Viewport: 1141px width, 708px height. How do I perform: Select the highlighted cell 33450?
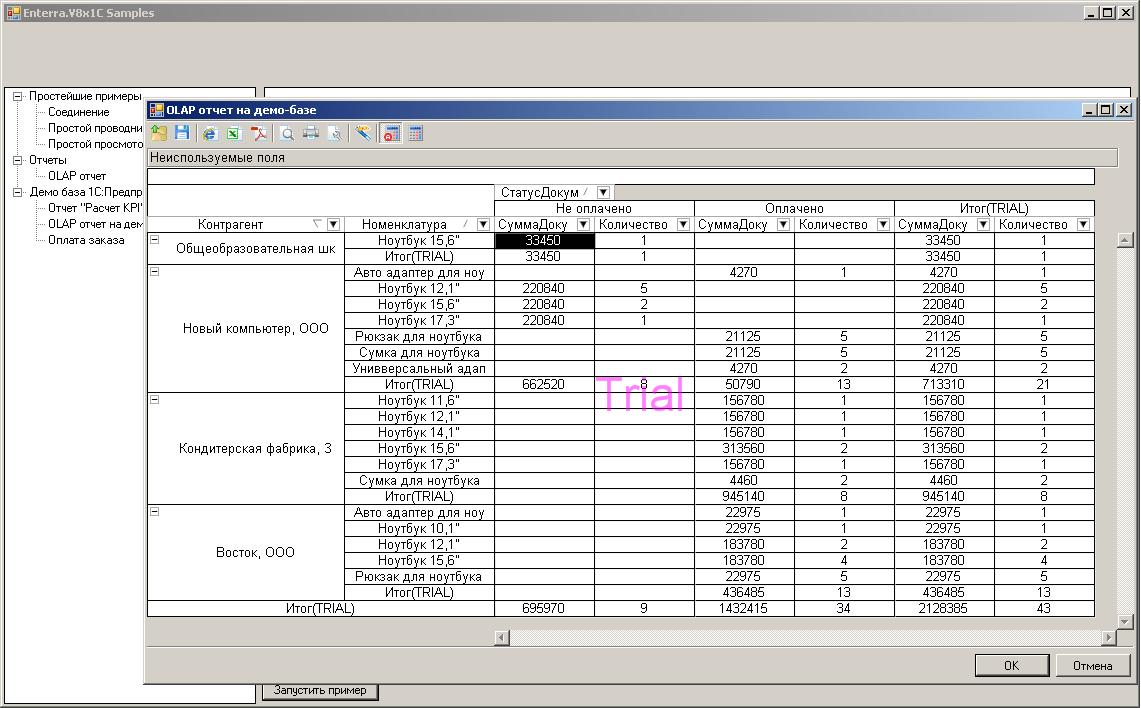point(544,240)
